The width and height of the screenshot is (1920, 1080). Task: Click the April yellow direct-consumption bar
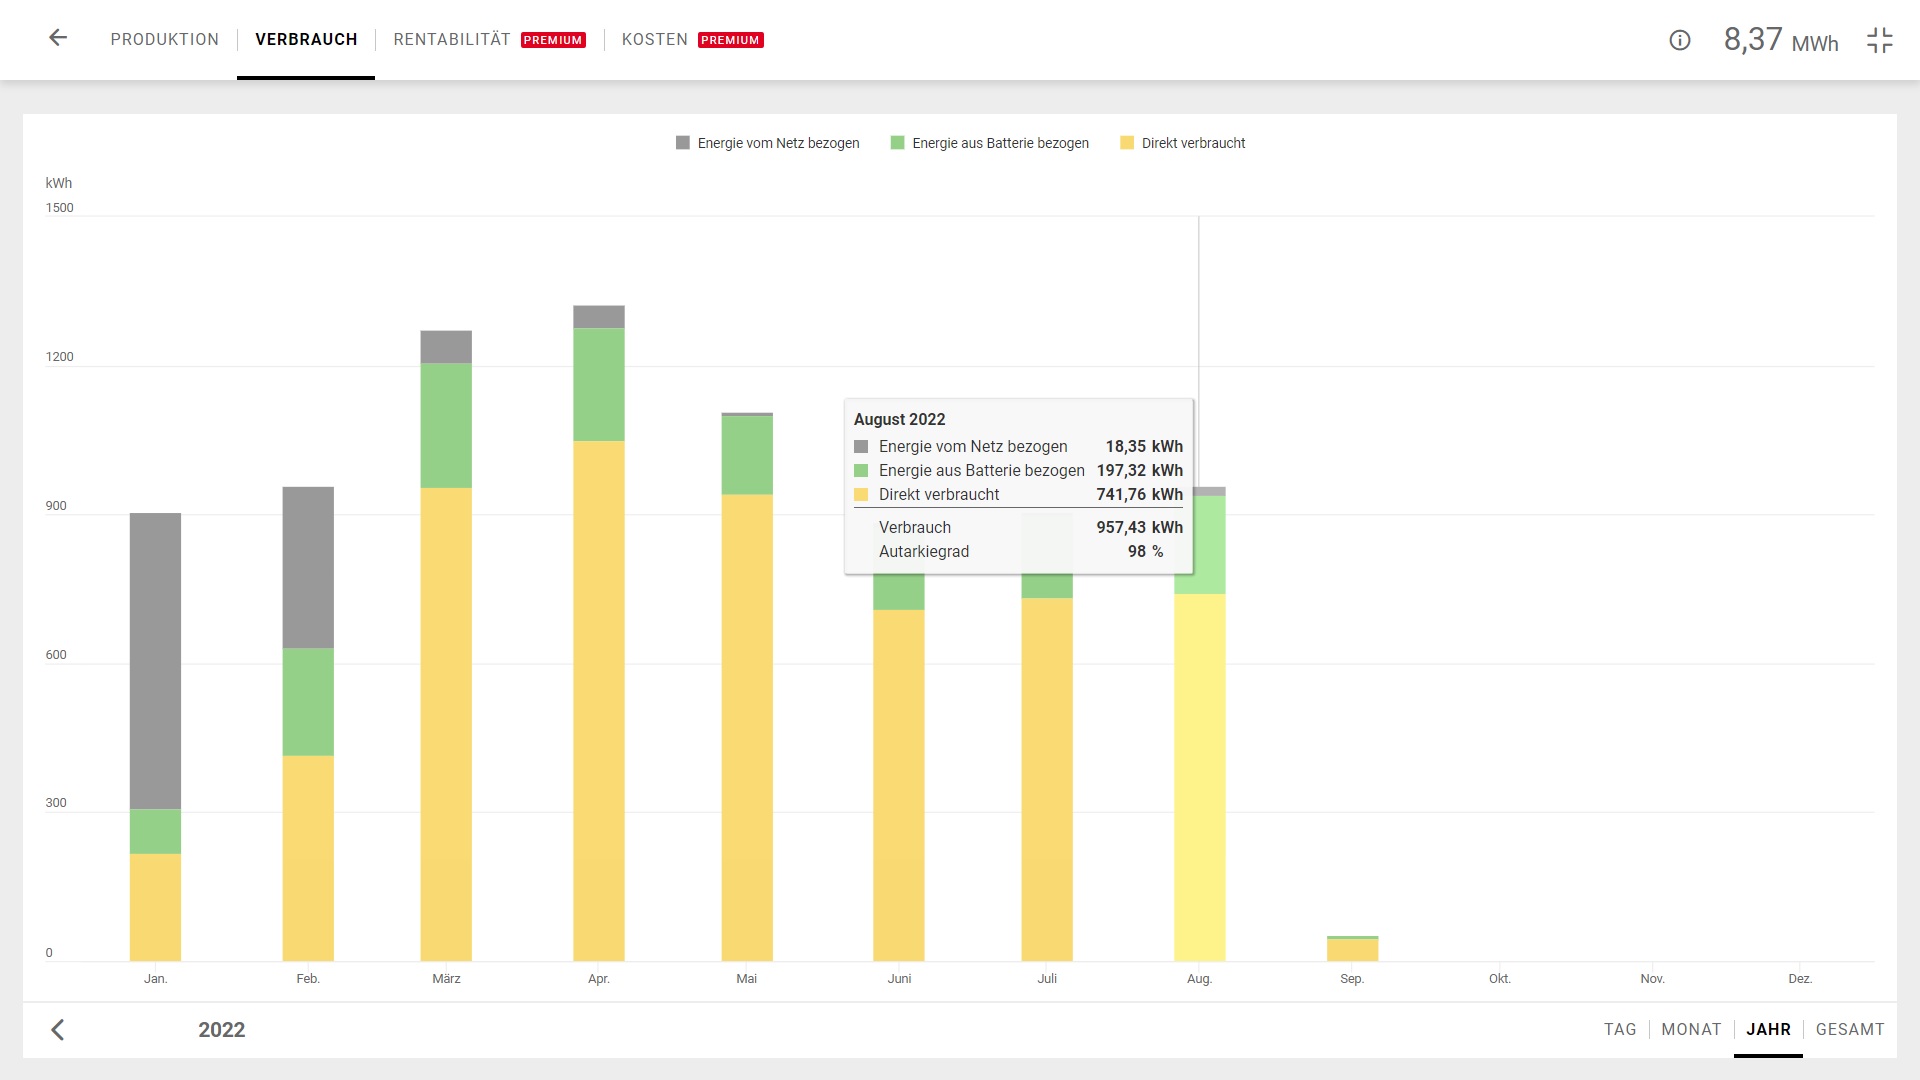point(598,700)
